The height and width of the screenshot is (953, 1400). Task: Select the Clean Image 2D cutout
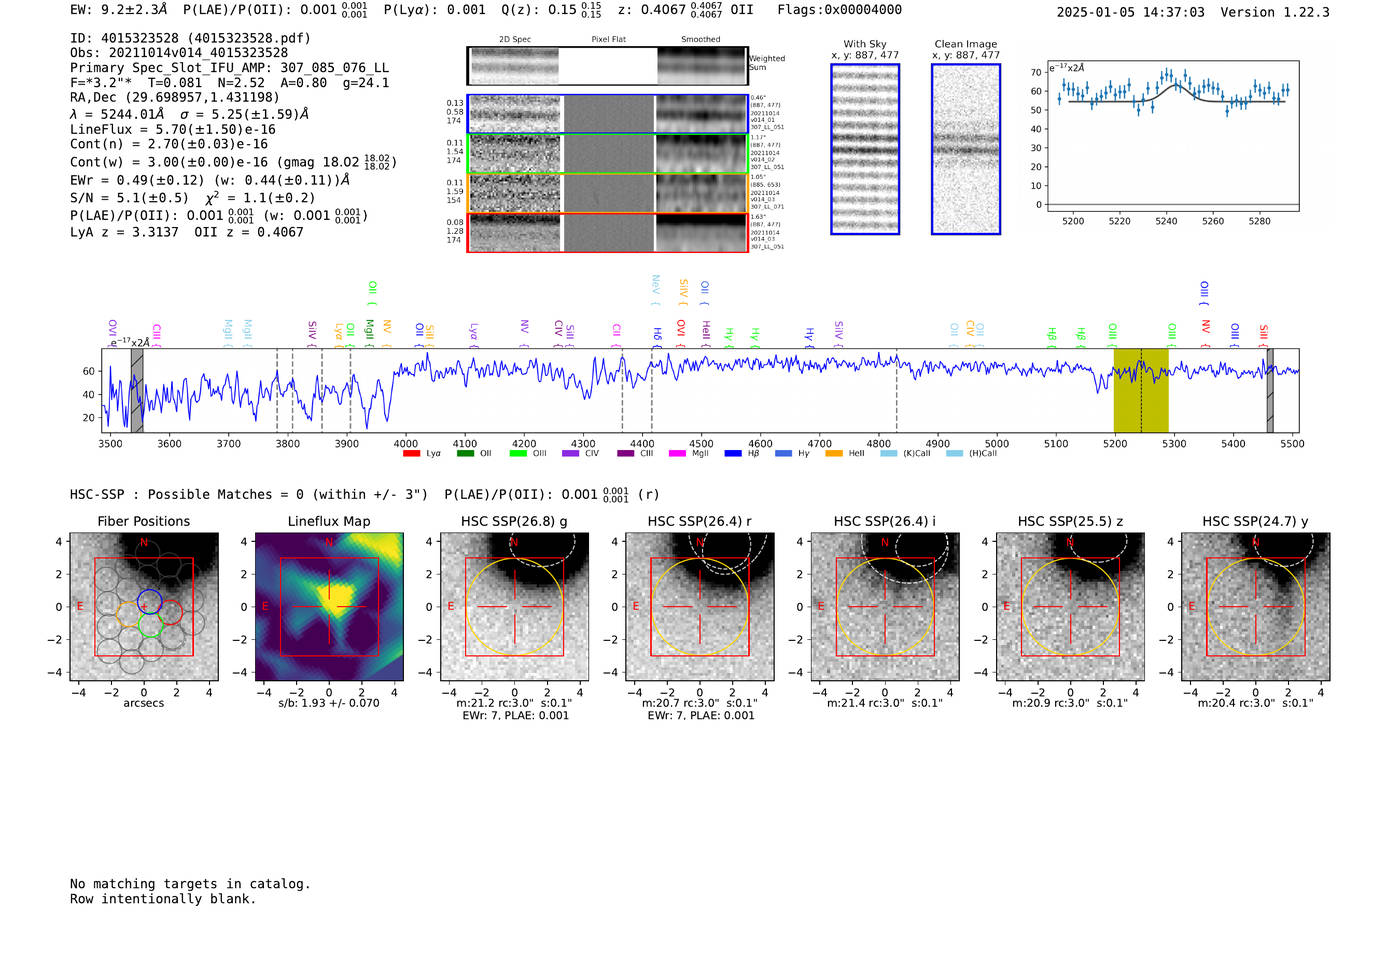point(966,149)
